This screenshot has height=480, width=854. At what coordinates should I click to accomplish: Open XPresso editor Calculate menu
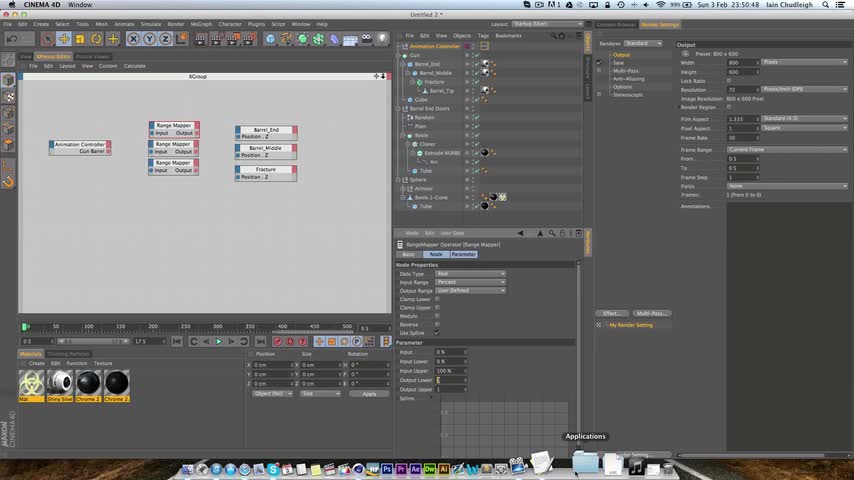point(135,66)
